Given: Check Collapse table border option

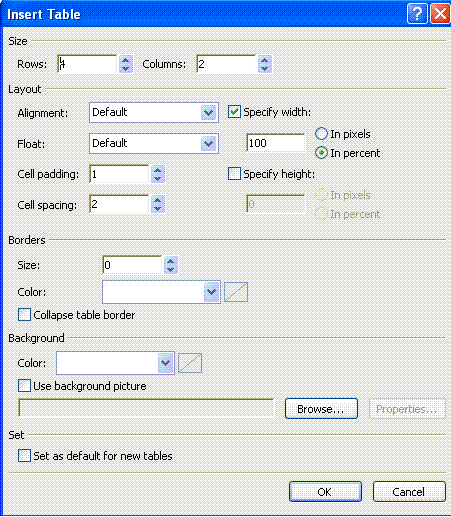Looking at the screenshot, I should [24, 315].
